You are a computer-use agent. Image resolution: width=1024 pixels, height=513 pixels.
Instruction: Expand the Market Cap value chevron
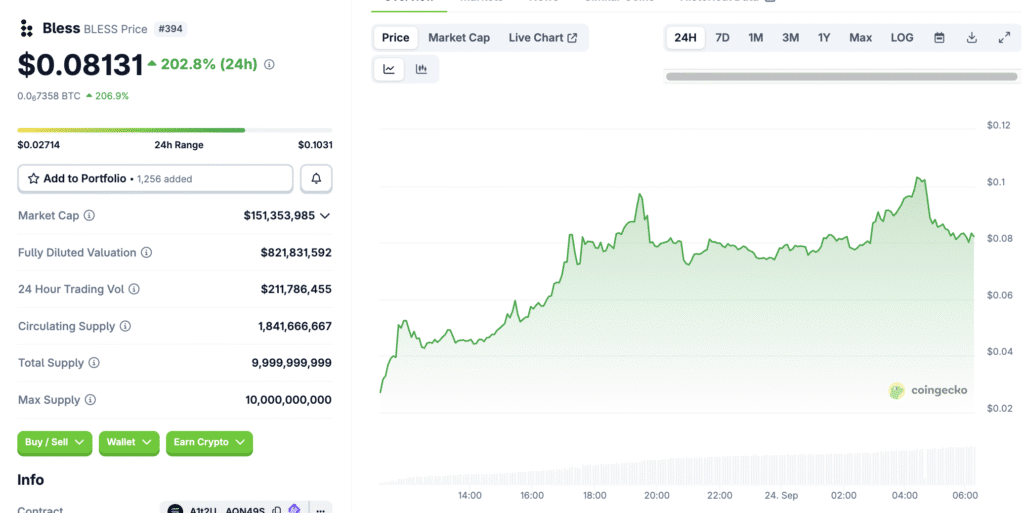(x=325, y=216)
